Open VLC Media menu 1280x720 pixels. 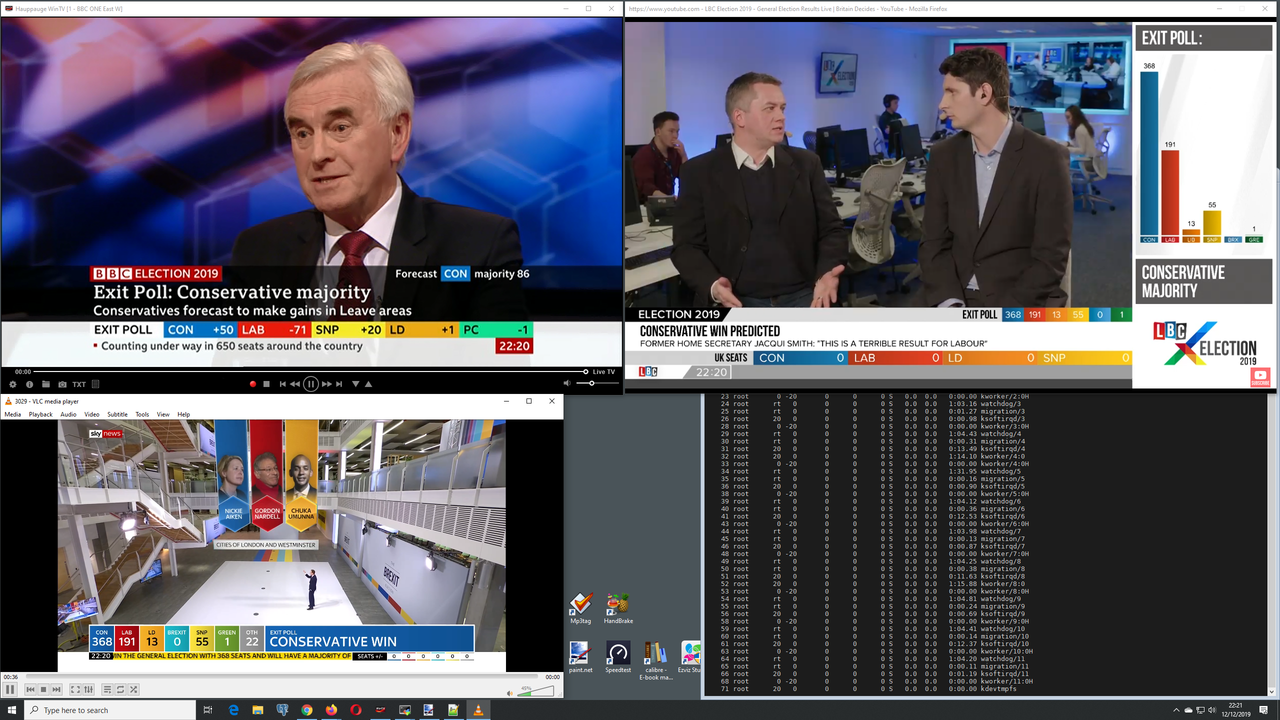[x=12, y=414]
